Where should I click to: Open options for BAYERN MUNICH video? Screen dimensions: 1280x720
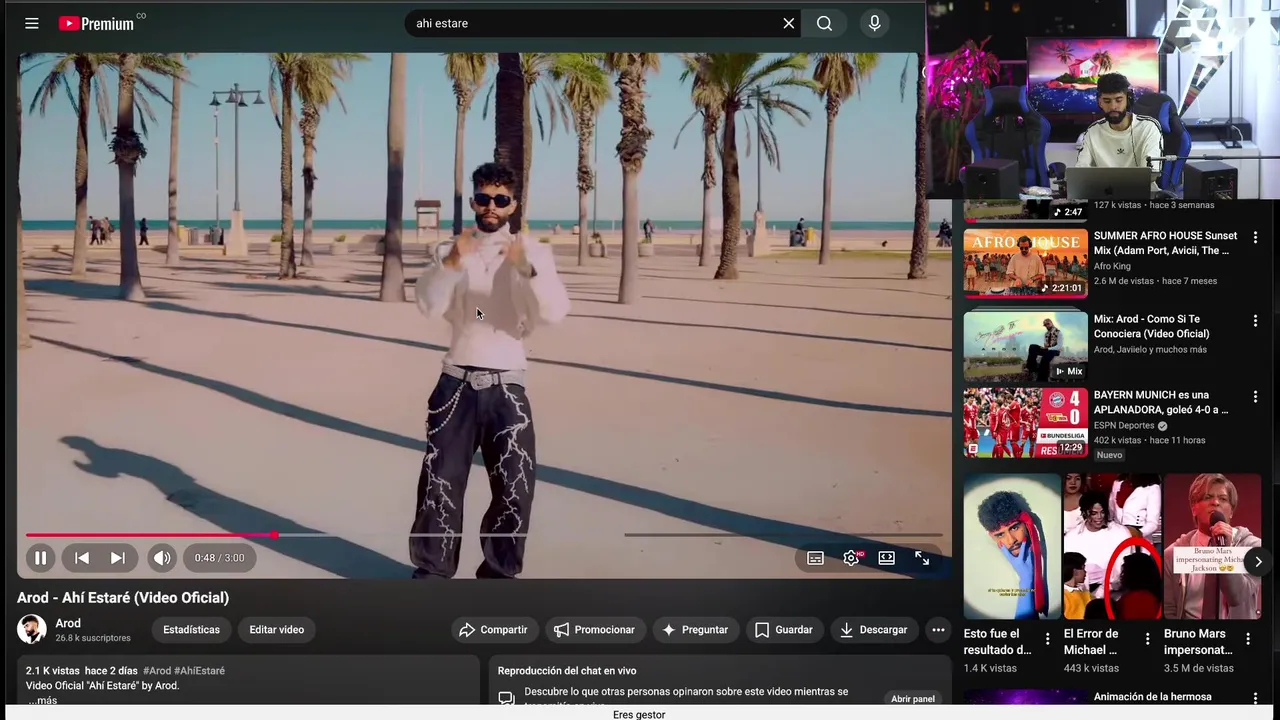tap(1255, 397)
